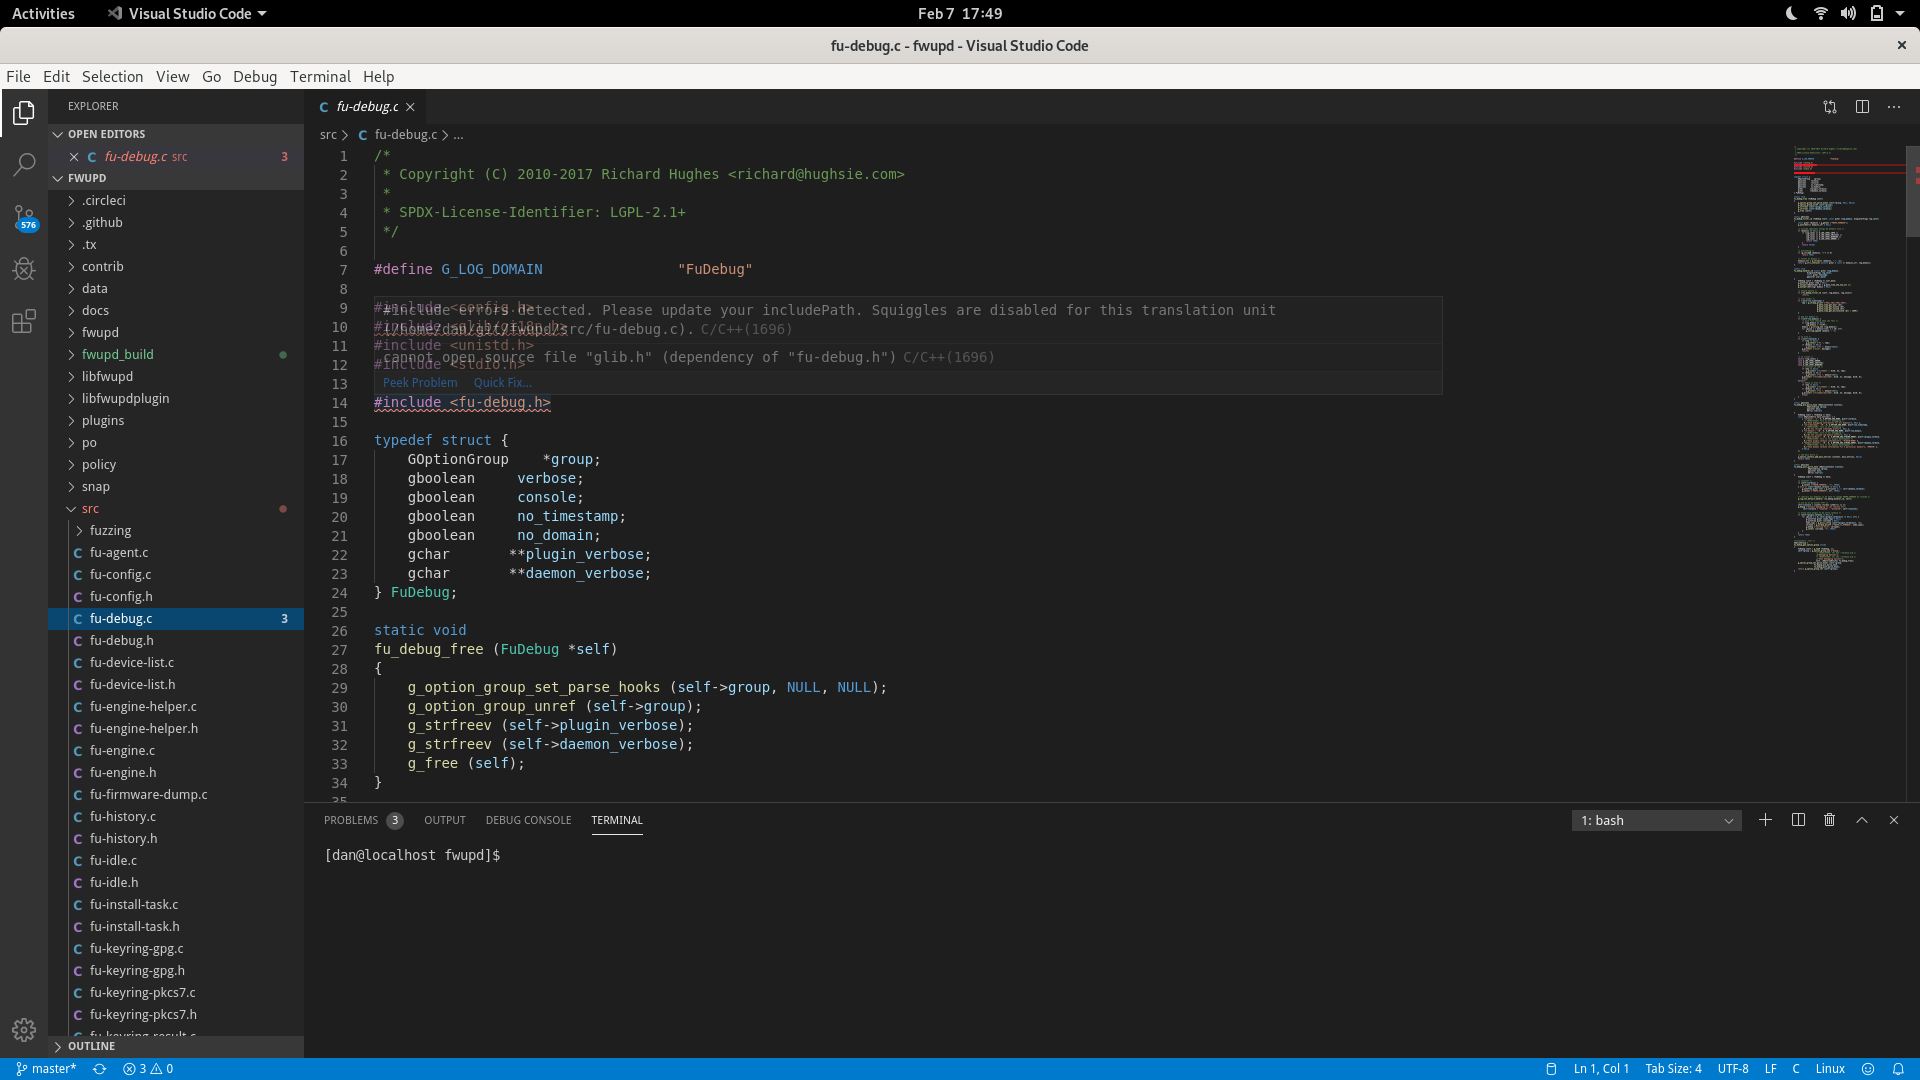The width and height of the screenshot is (1920, 1080).
Task: Open the Selection menu
Action: [112, 77]
